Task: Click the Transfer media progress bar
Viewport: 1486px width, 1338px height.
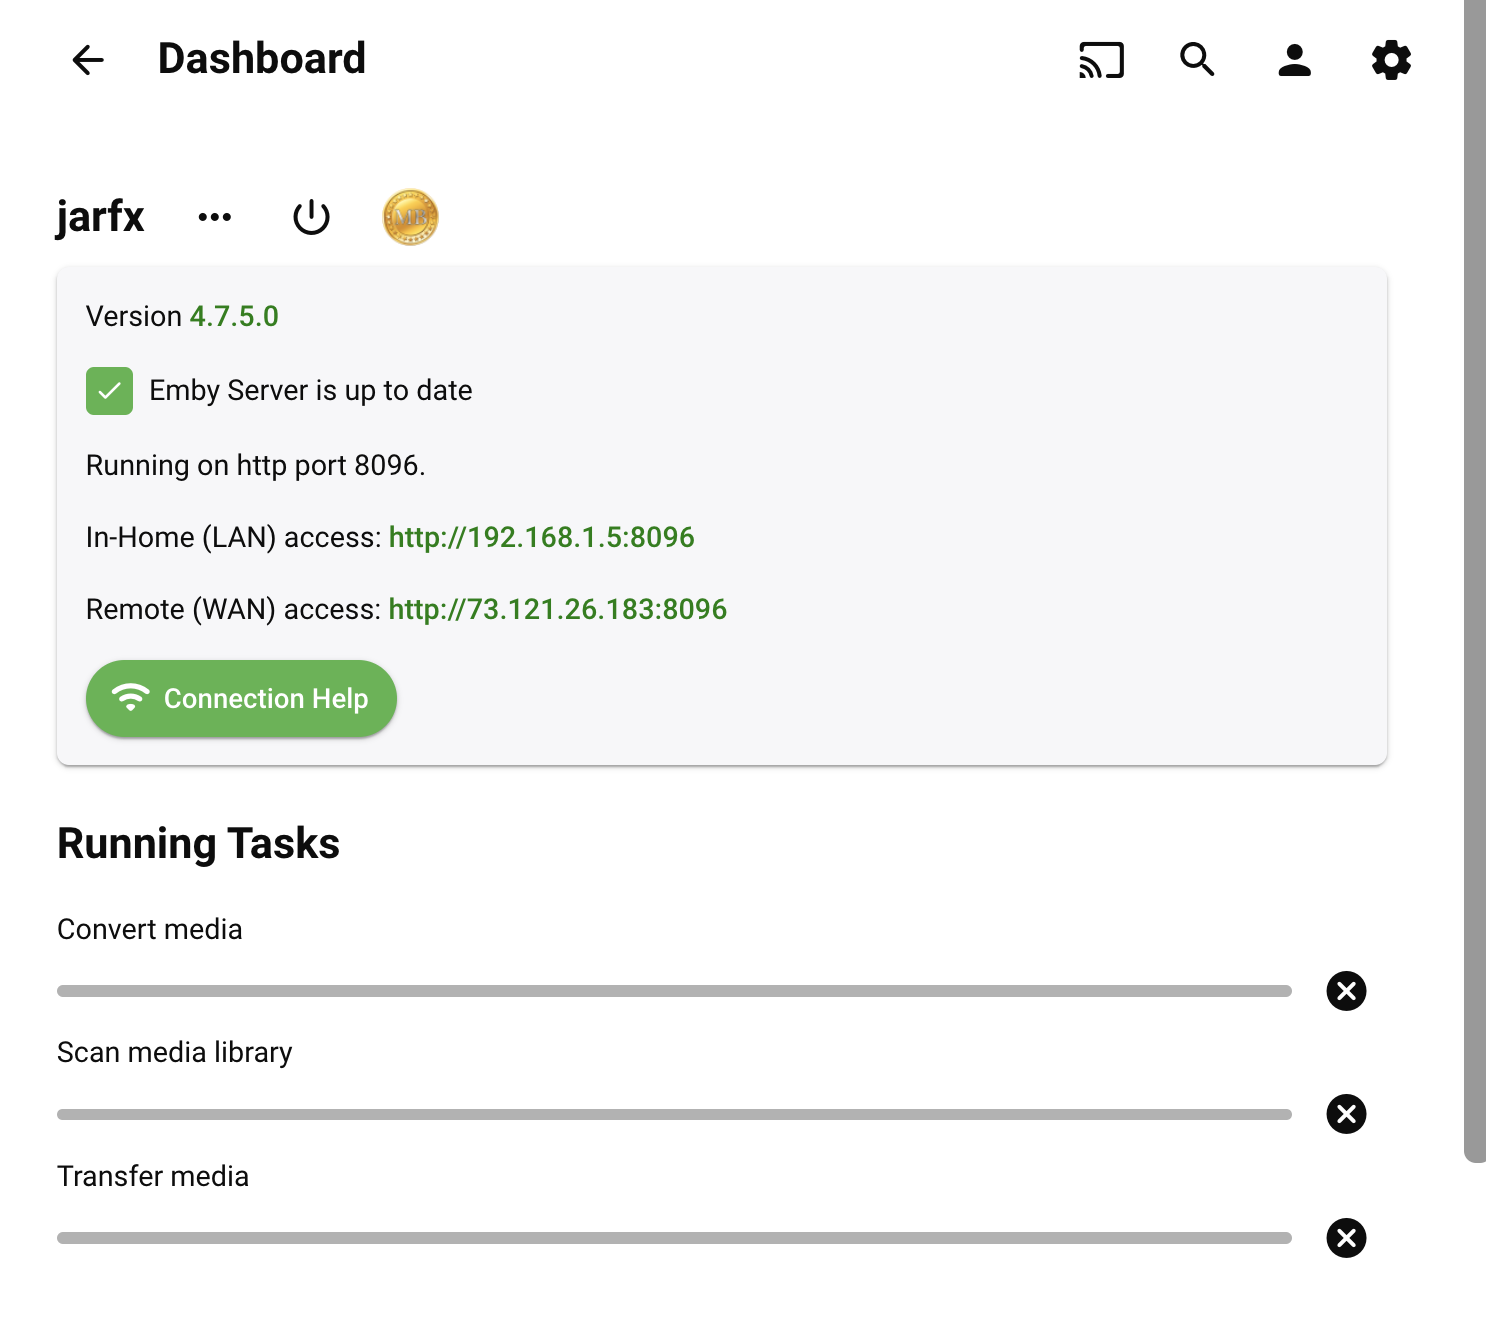Action: click(674, 1238)
